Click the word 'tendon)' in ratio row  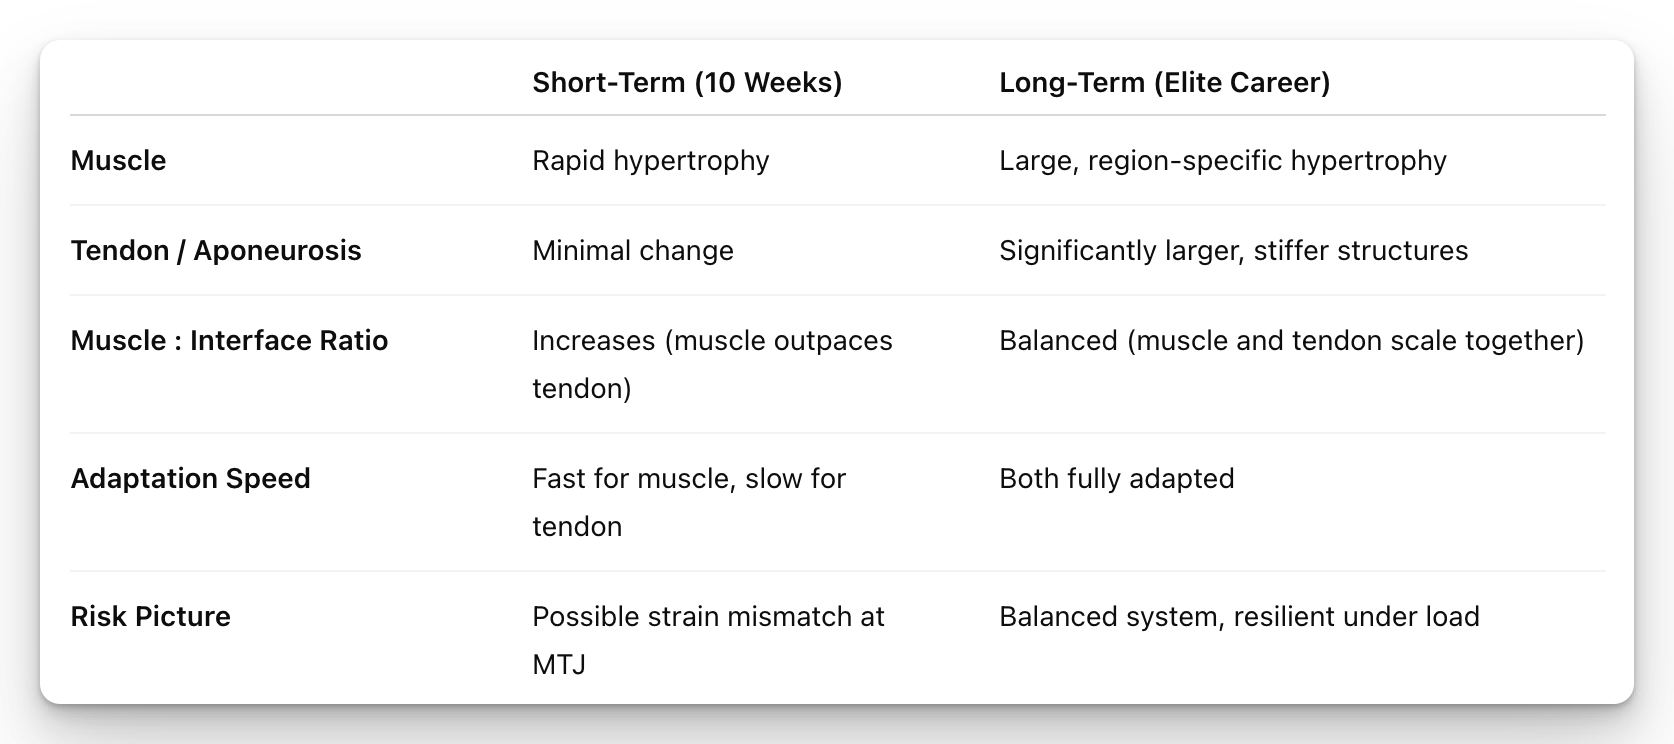pyautogui.click(x=581, y=388)
